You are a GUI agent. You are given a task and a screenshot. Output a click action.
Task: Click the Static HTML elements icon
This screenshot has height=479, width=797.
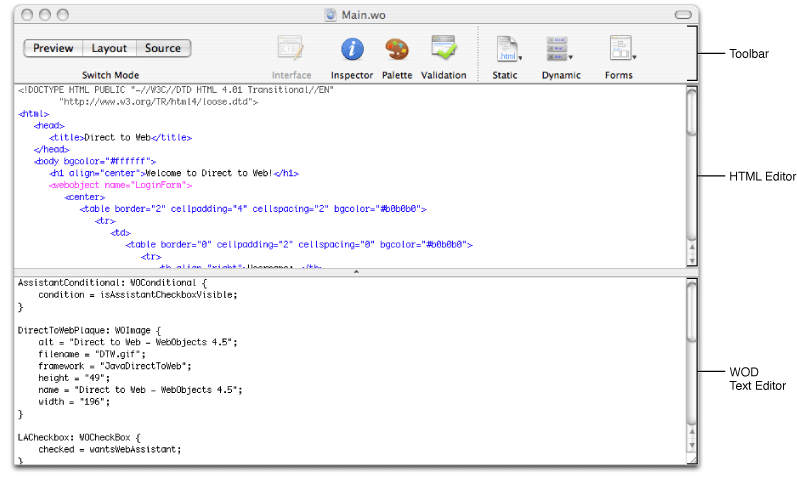pyautogui.click(x=507, y=49)
